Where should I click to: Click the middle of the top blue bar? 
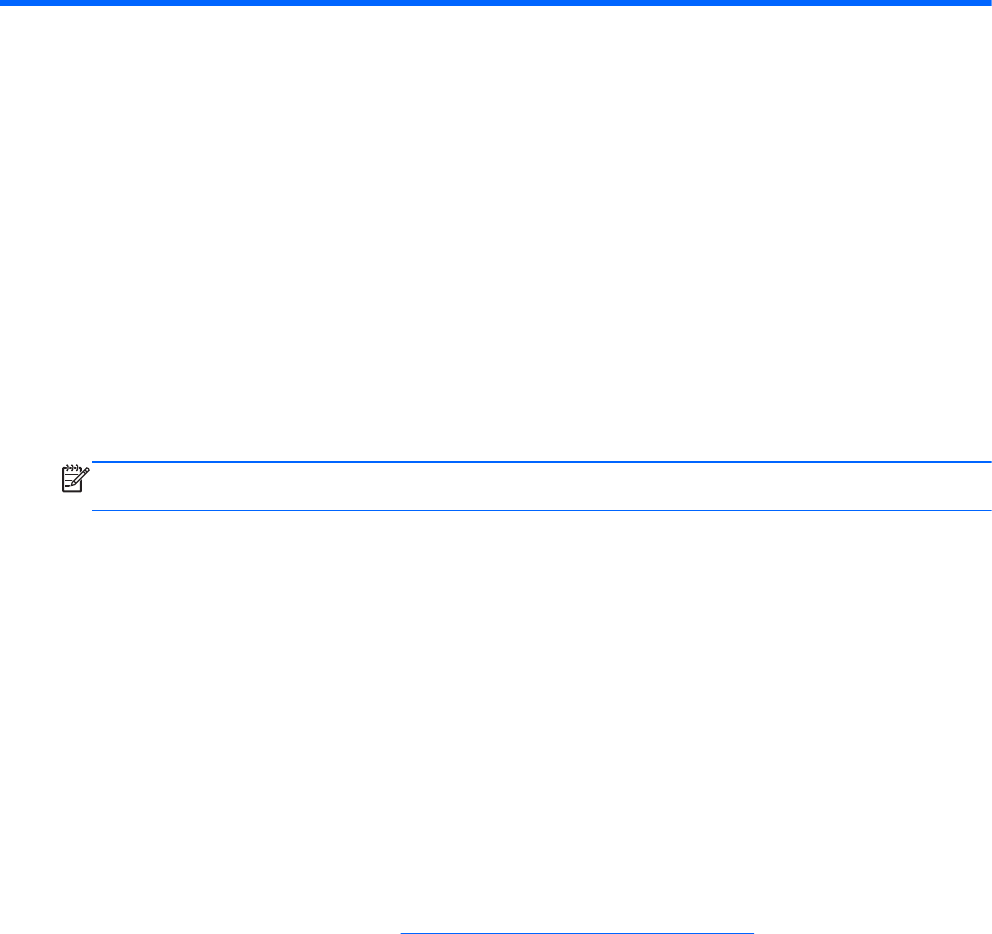click(x=496, y=3)
